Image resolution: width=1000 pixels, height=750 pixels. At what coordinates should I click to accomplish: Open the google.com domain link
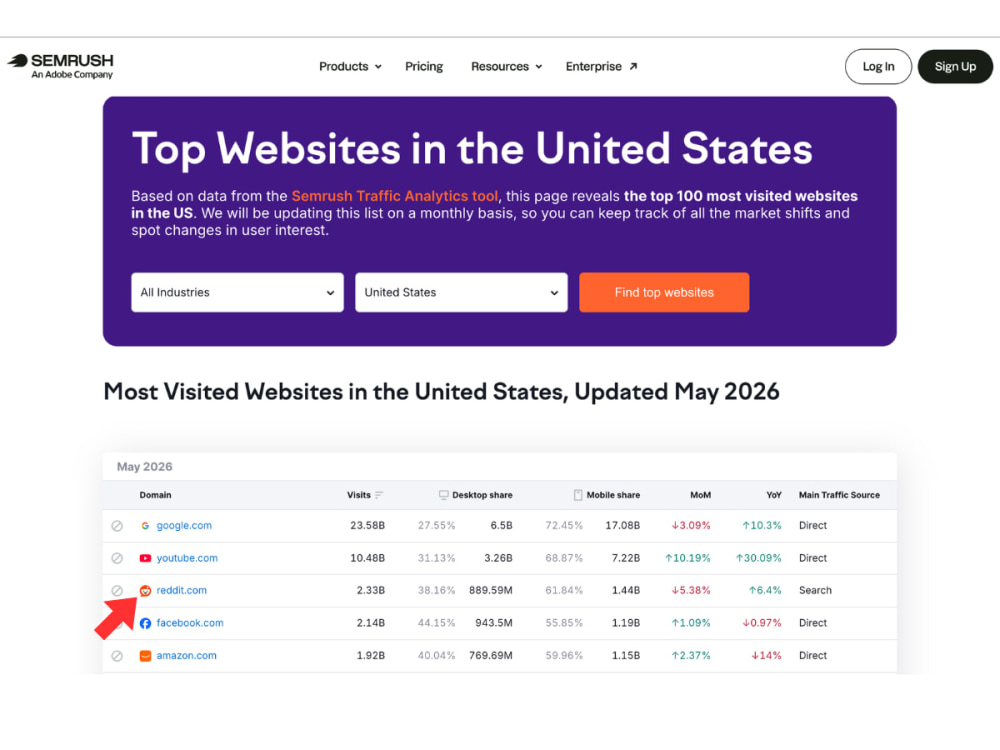184,526
